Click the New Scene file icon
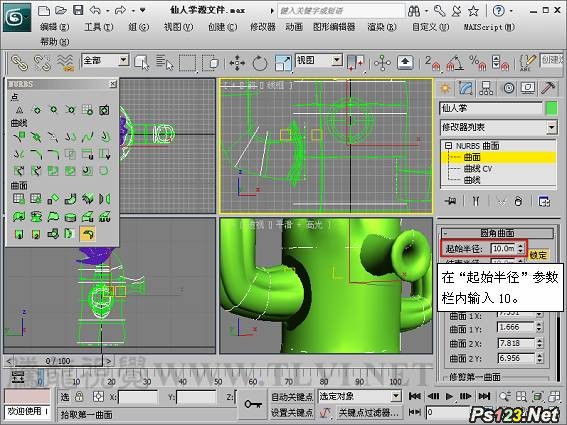Screen dimensions: 567x425 44,10
